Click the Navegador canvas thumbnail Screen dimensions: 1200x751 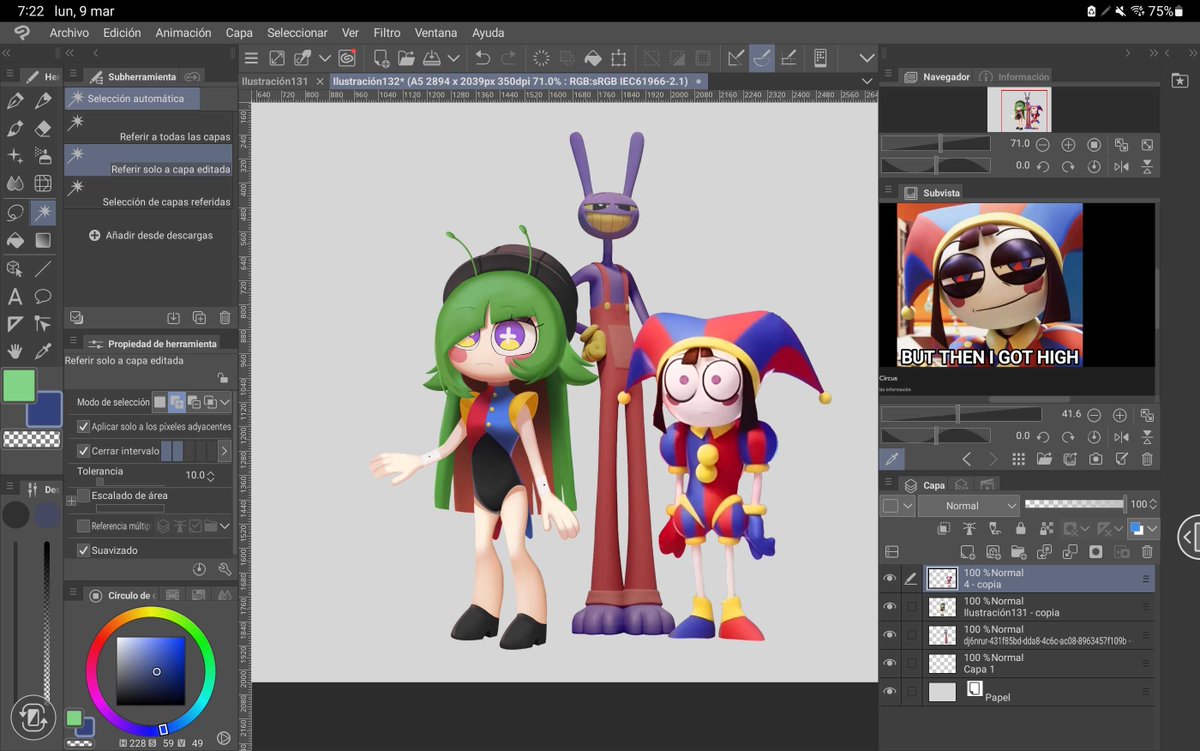pyautogui.click(x=1019, y=109)
